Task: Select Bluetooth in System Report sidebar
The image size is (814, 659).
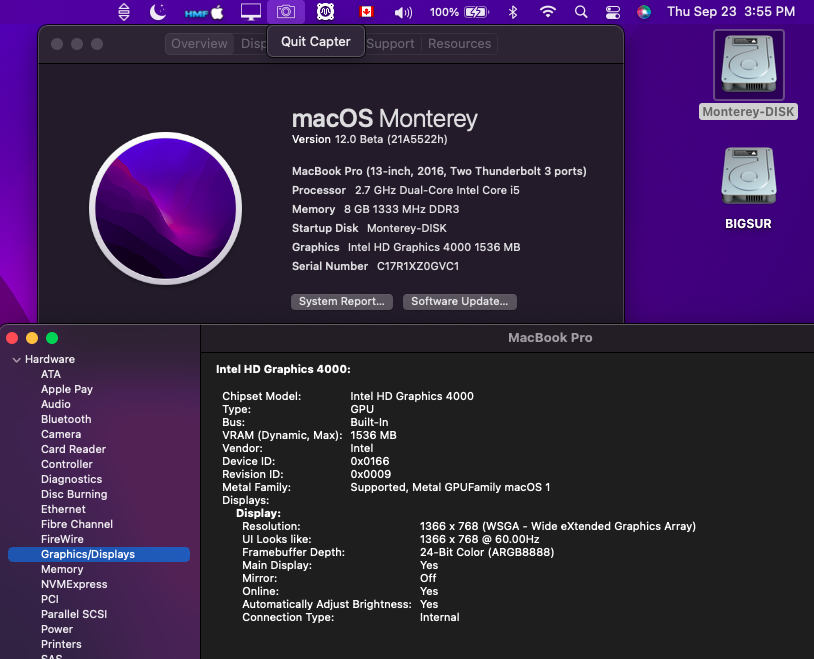Action: tap(66, 419)
